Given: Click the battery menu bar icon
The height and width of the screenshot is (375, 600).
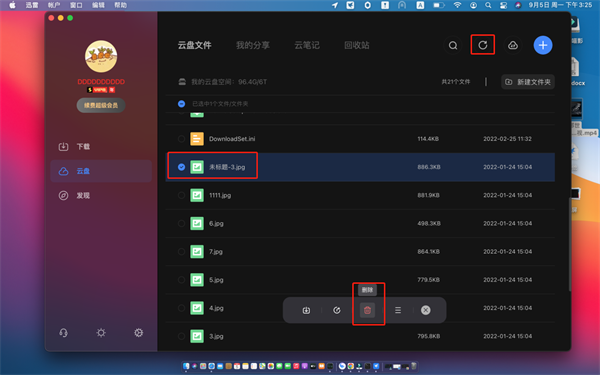Looking at the screenshot, I should tap(439, 5).
